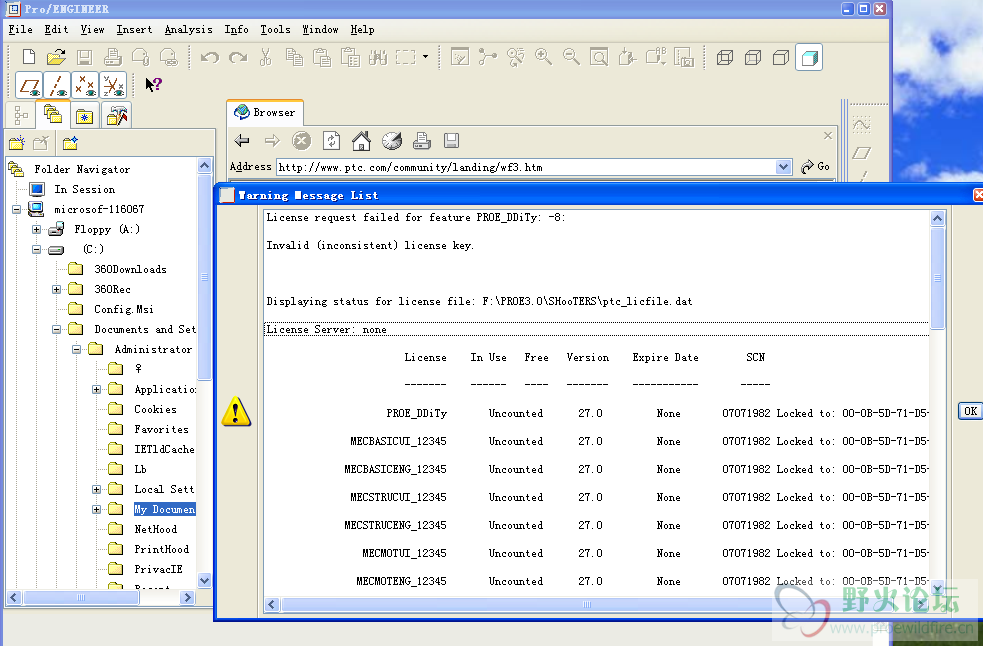Collapse the (C:) drive node
The image size is (983, 646).
click(36, 250)
